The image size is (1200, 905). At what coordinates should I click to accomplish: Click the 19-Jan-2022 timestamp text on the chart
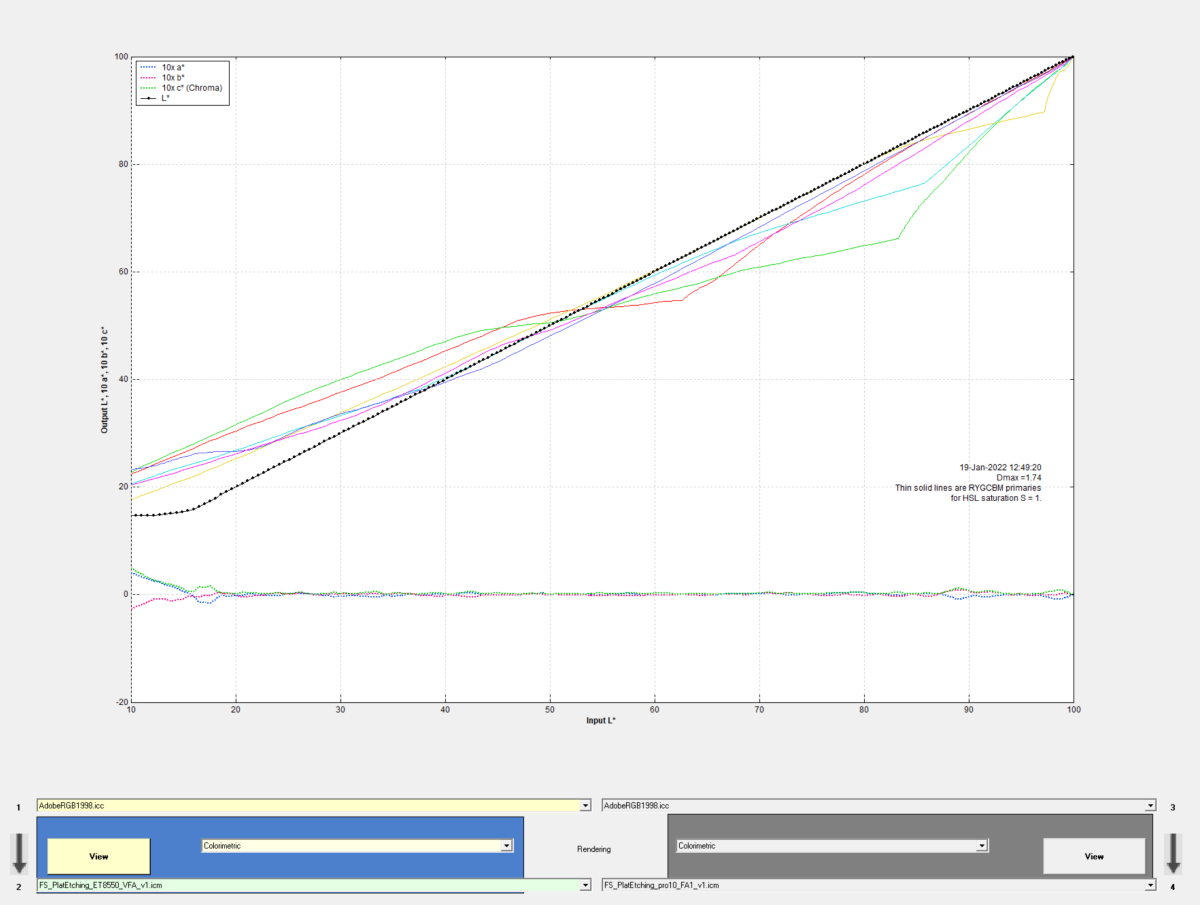(x=1000, y=467)
